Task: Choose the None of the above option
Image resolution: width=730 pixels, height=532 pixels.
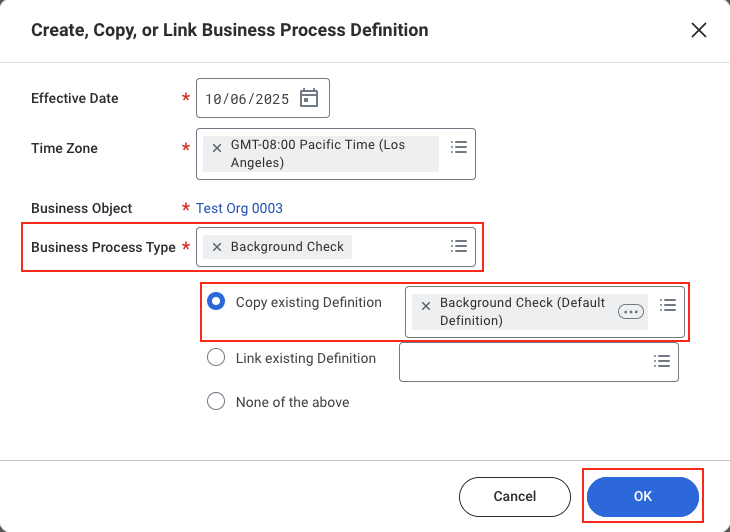Action: [x=216, y=401]
